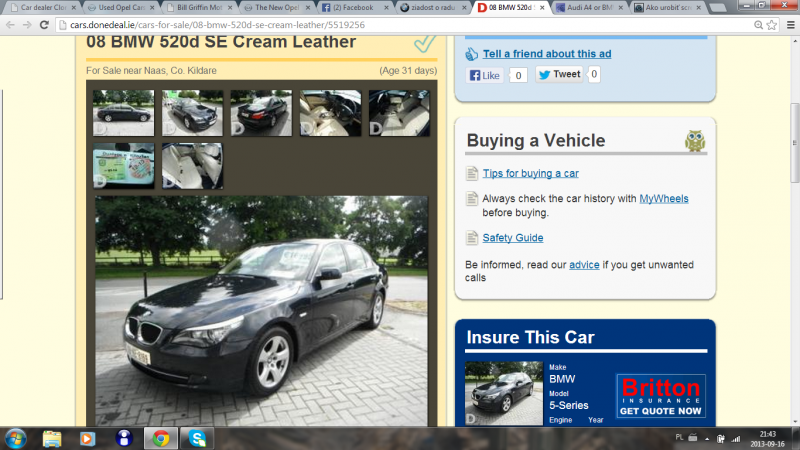Click the document icon beside Tips for buying
This screenshot has height=450, width=800.
[472, 173]
